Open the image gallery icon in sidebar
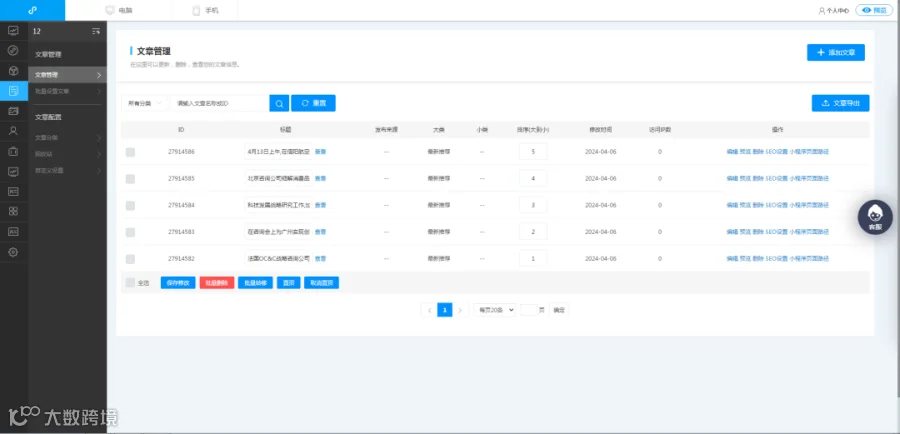This screenshot has height=434, width=900. click(14, 111)
